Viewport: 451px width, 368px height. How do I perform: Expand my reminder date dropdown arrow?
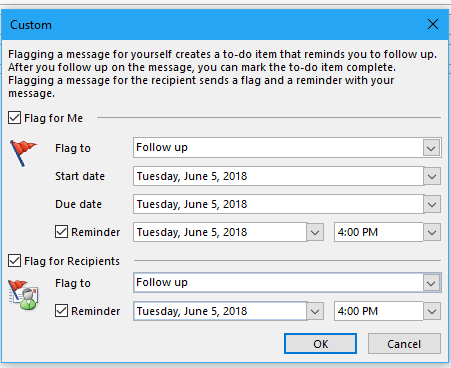click(315, 232)
